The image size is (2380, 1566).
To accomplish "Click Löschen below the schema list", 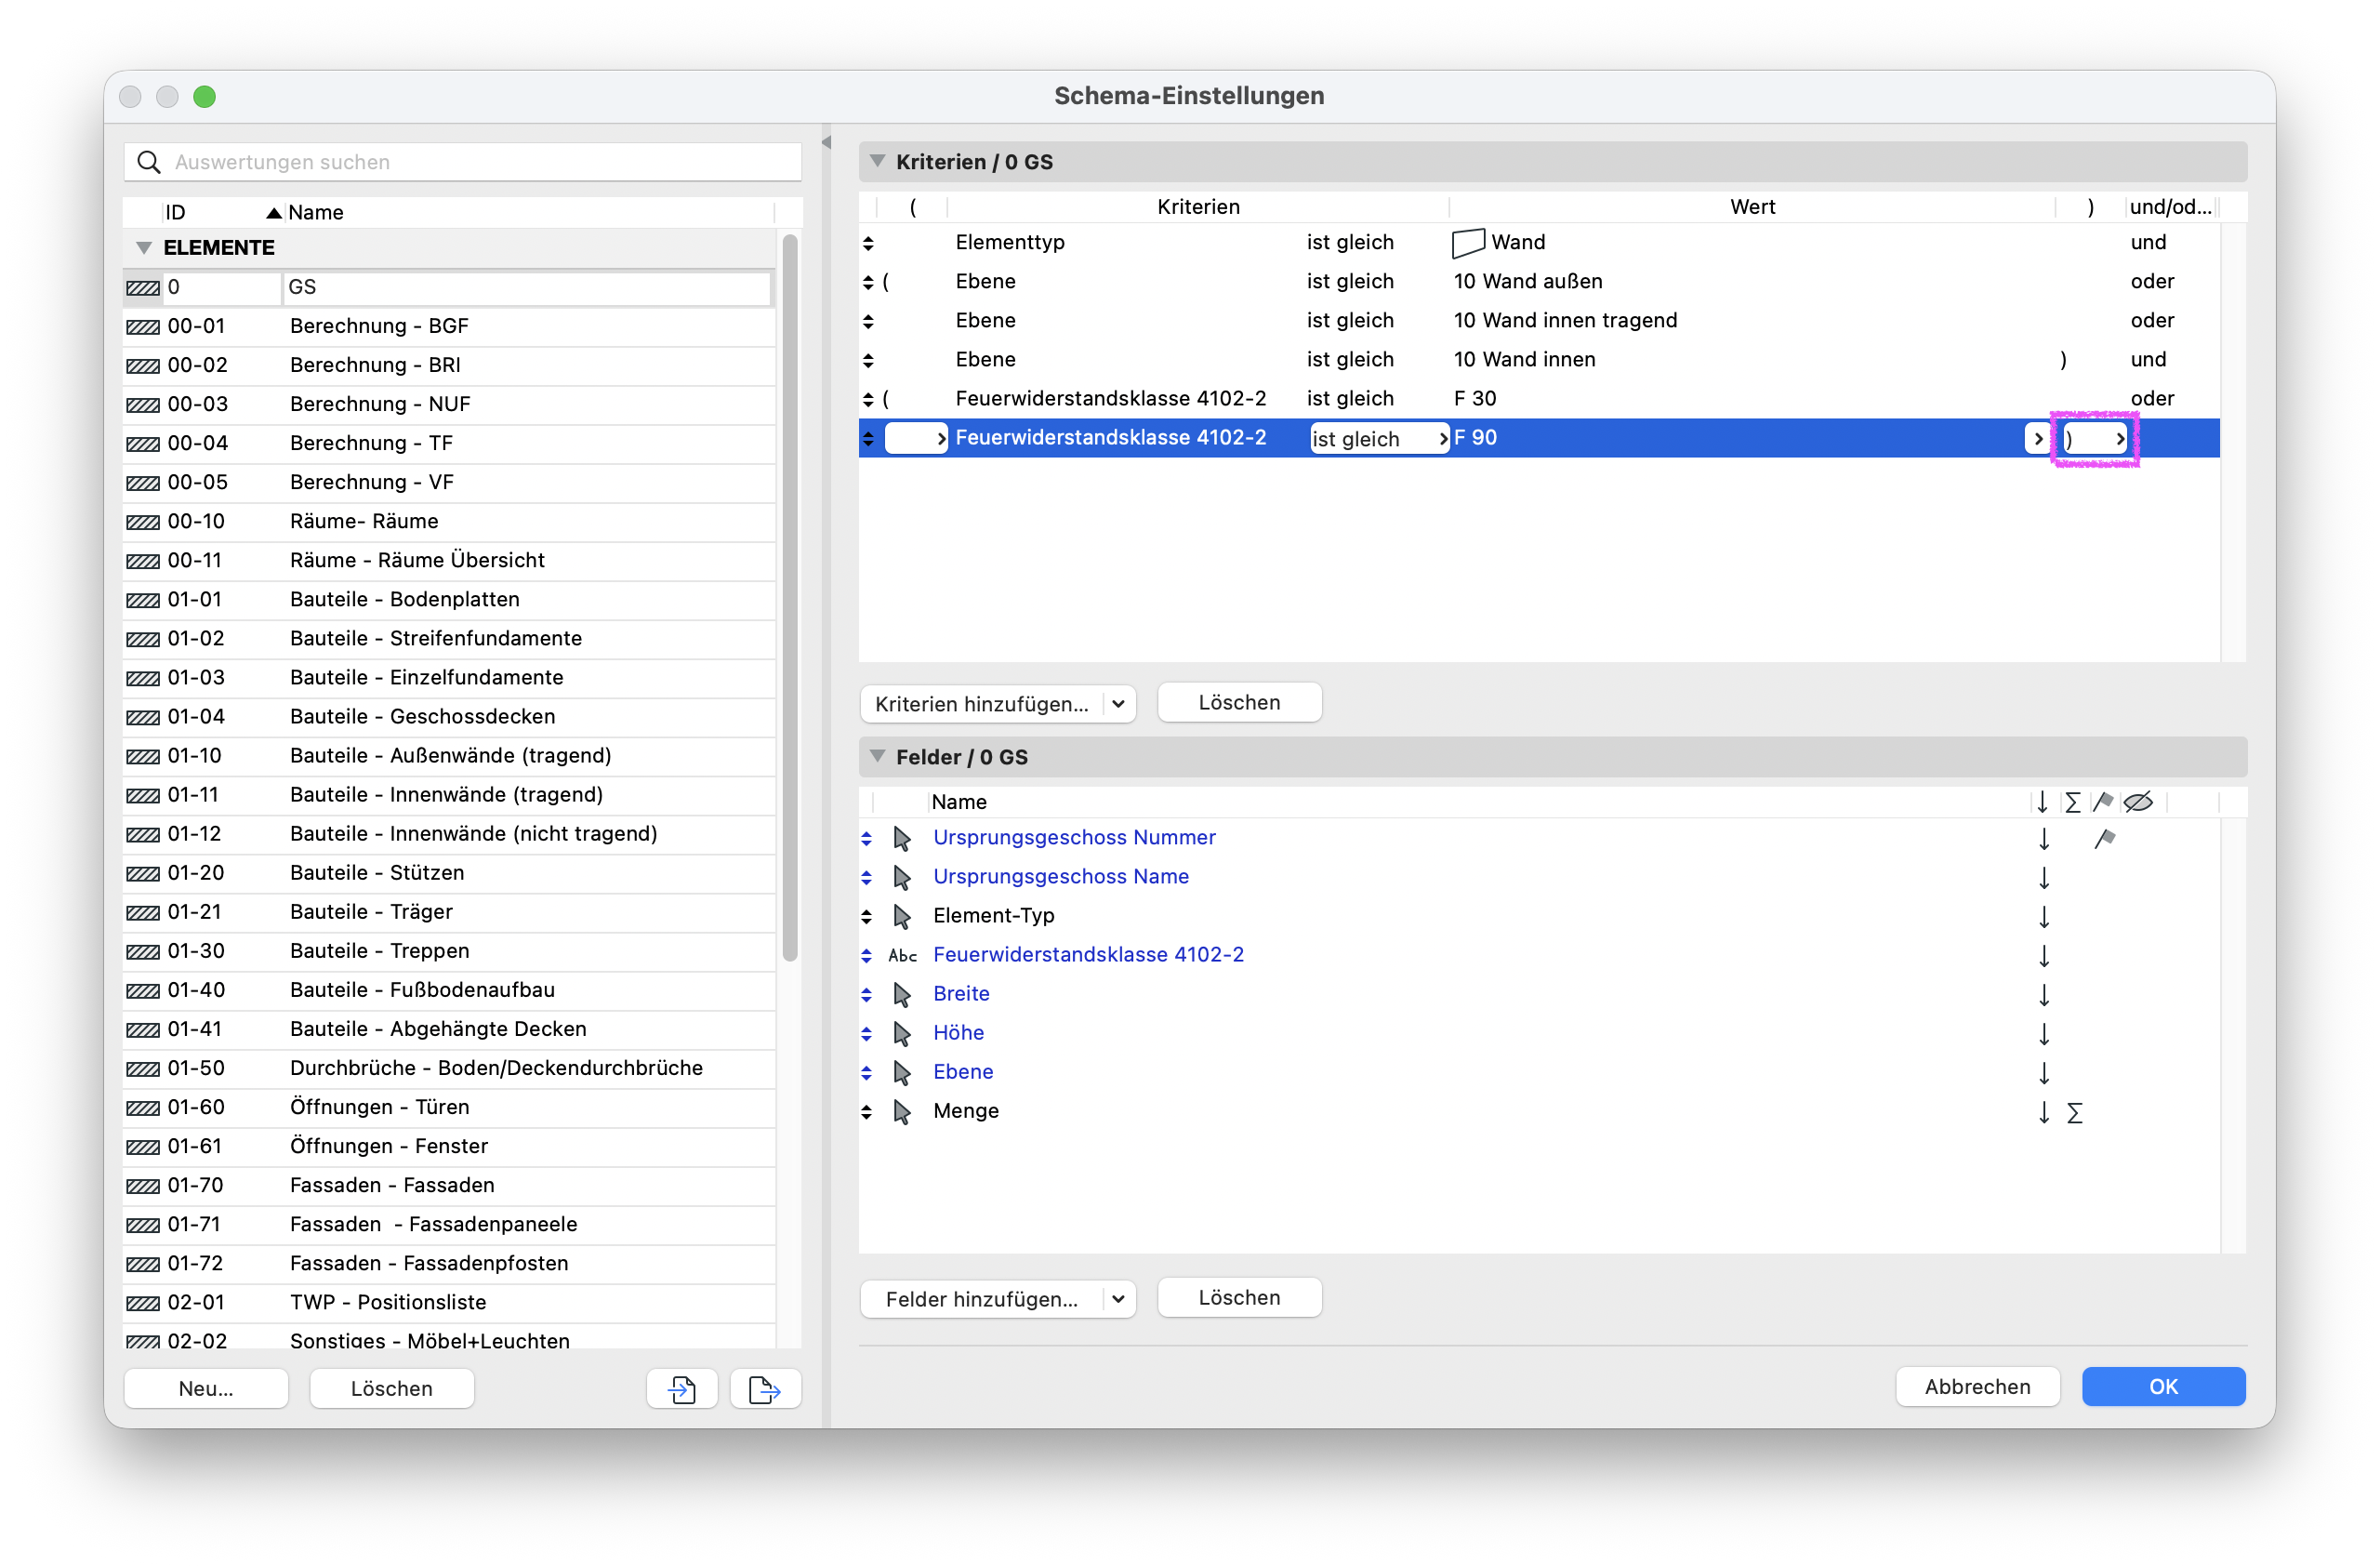I will point(391,1388).
